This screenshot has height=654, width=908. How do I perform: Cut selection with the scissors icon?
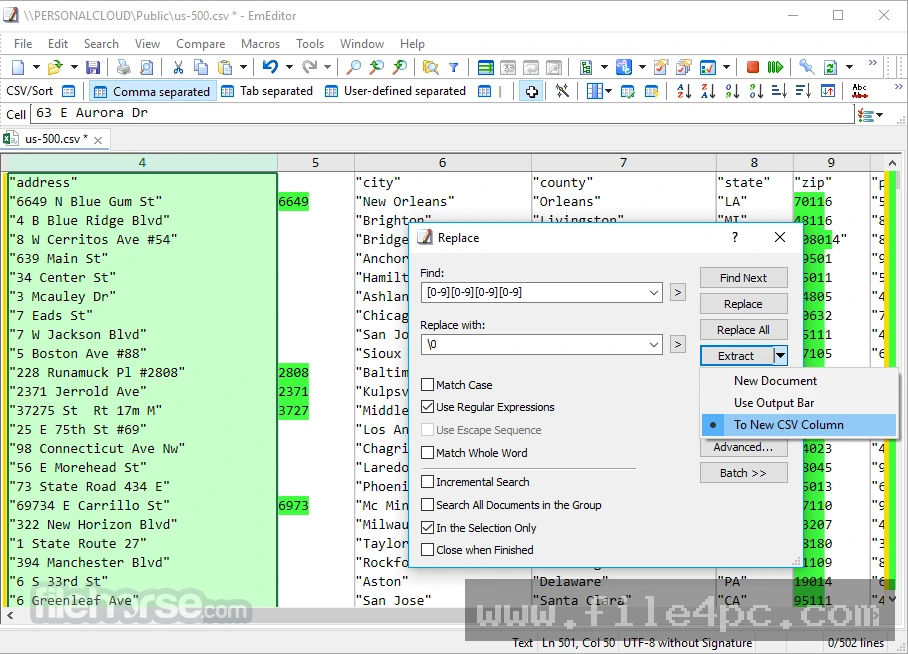(x=178, y=67)
